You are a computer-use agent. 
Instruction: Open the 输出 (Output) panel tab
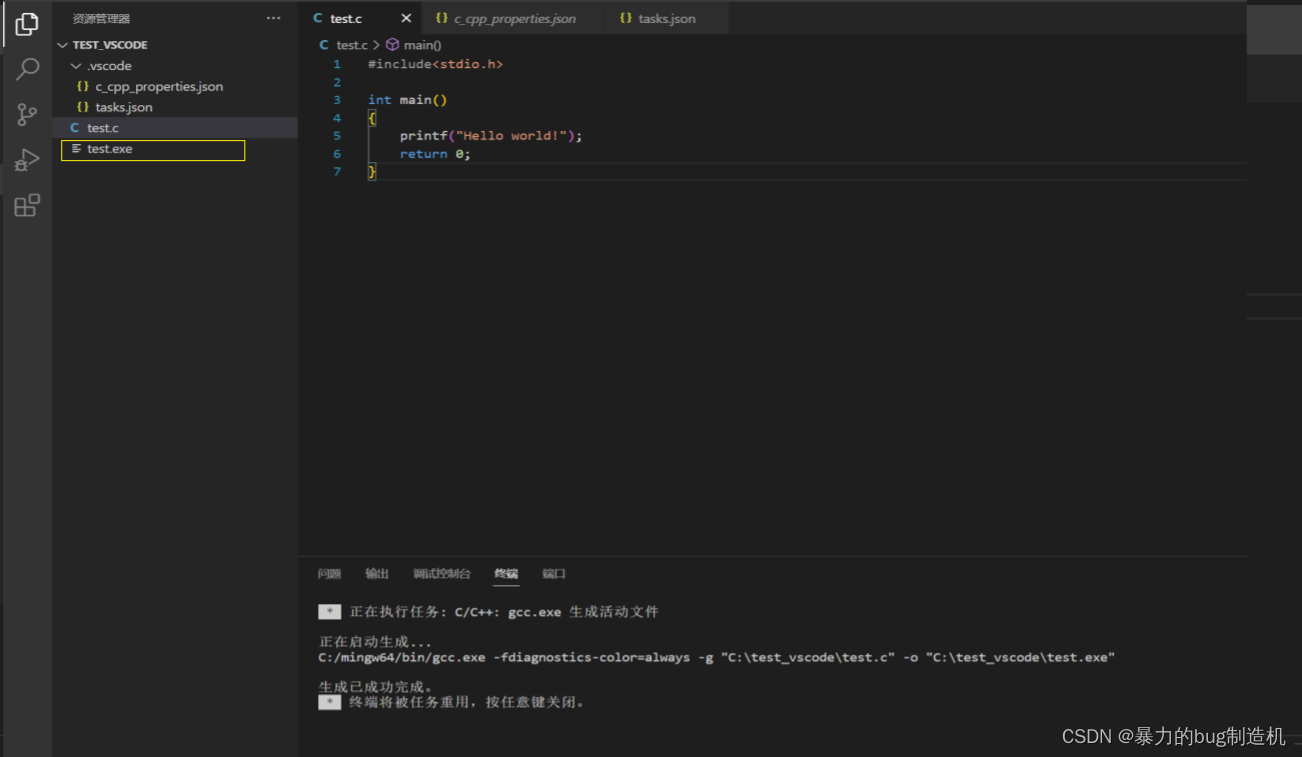click(377, 574)
